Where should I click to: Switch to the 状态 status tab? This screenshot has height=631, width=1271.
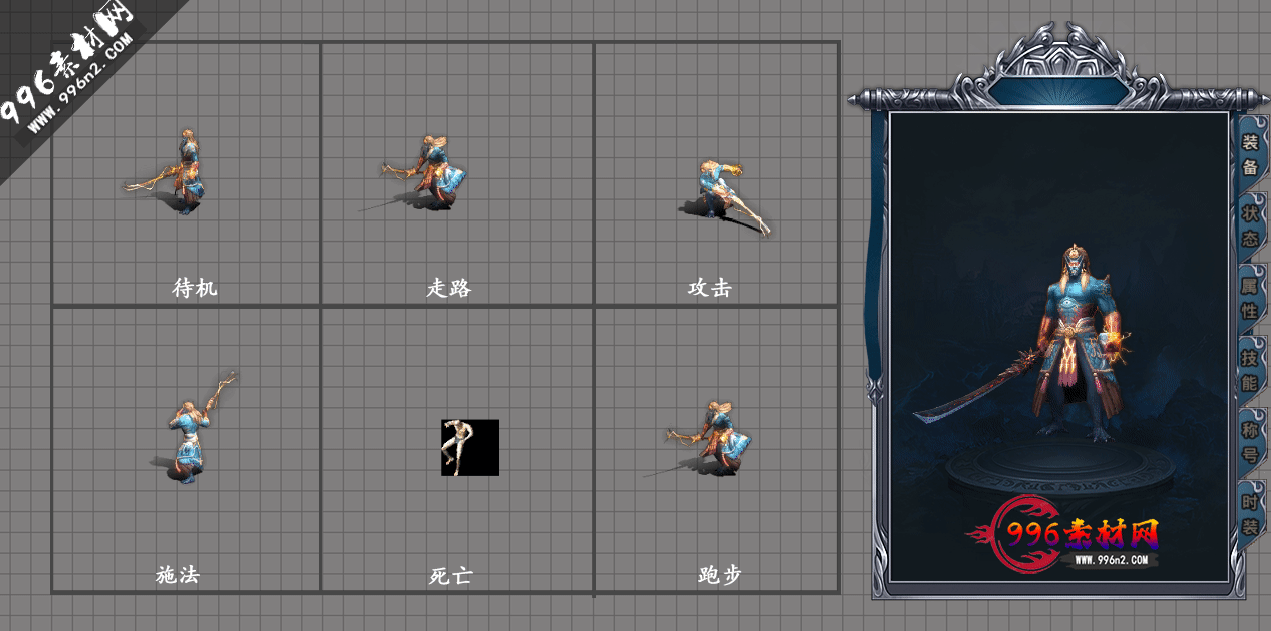(x=1250, y=226)
